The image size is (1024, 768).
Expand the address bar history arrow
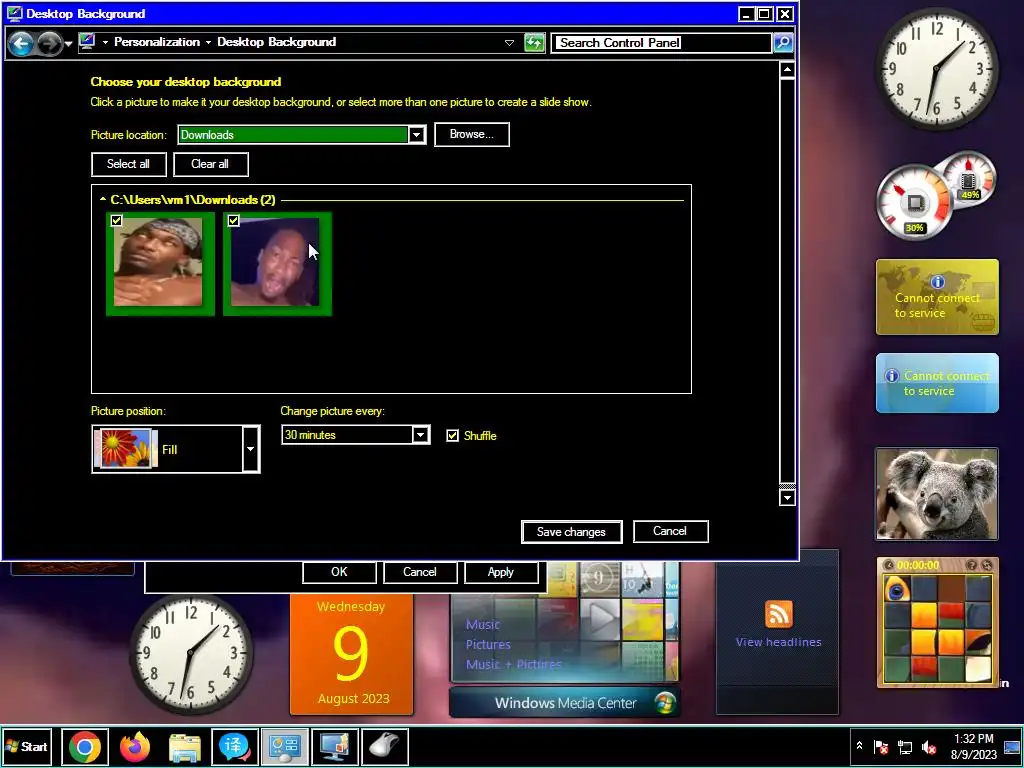click(509, 43)
